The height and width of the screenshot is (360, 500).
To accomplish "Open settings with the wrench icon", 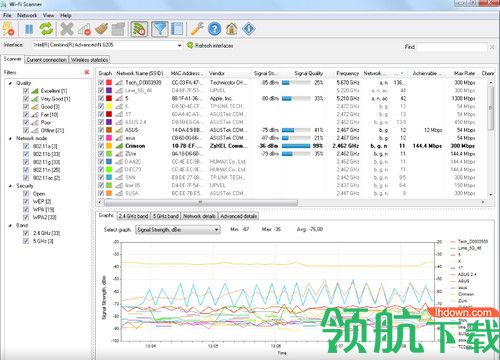I will (197, 29).
